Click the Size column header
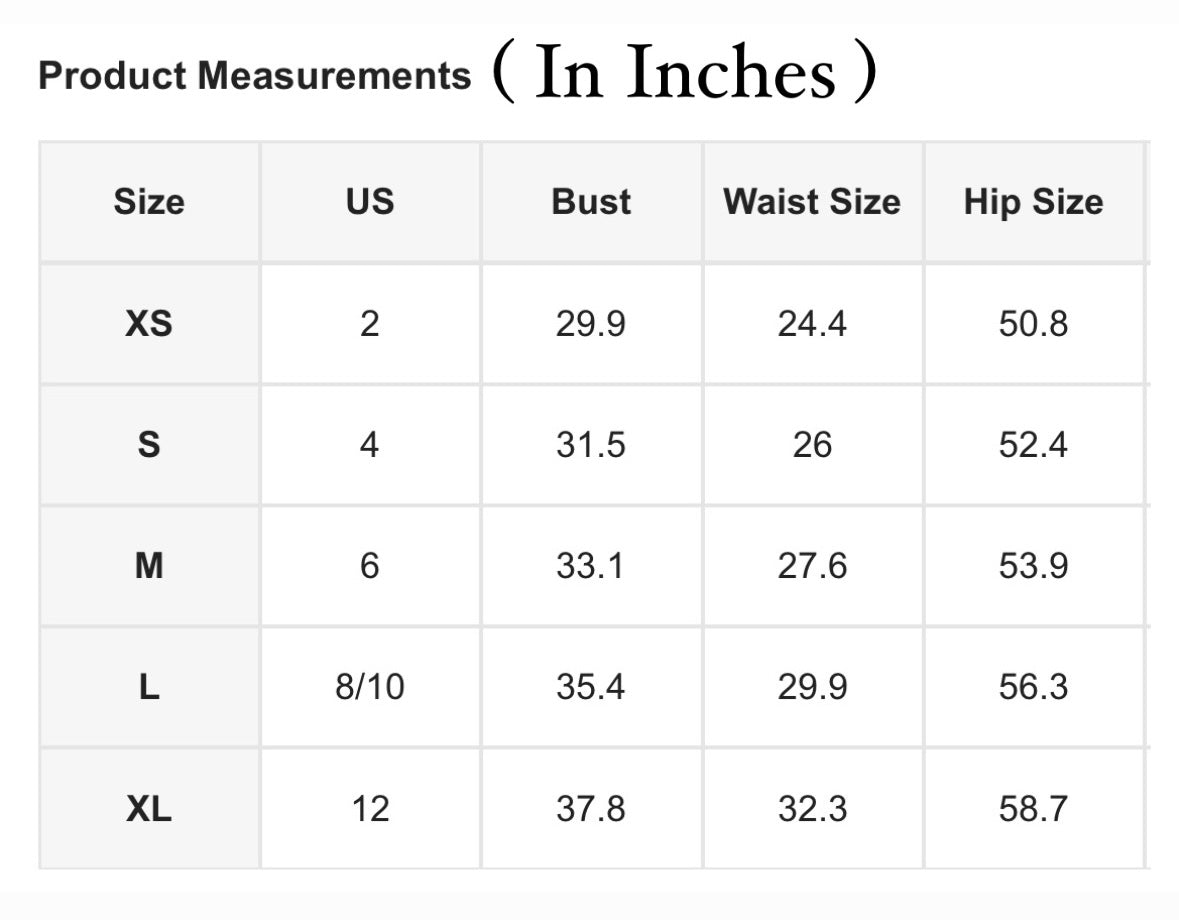 tap(149, 202)
